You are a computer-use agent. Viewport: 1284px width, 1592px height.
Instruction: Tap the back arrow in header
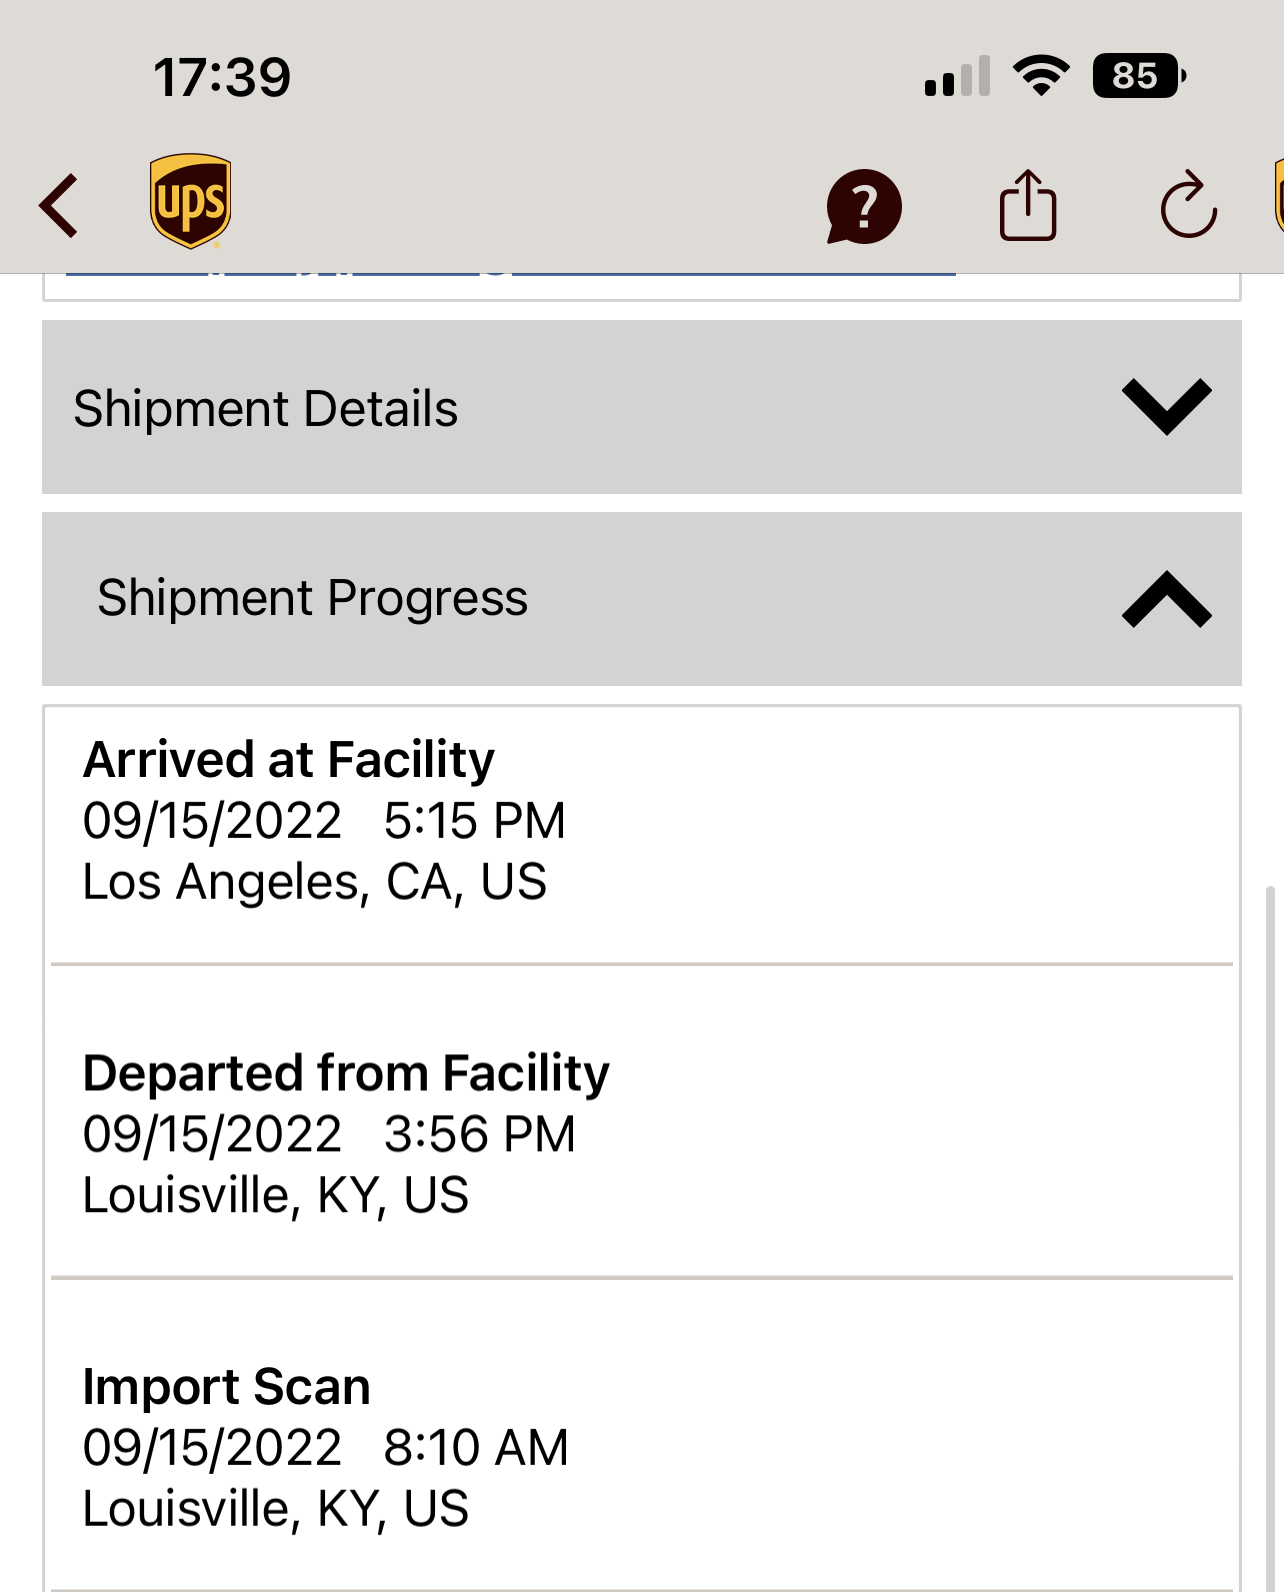[59, 206]
